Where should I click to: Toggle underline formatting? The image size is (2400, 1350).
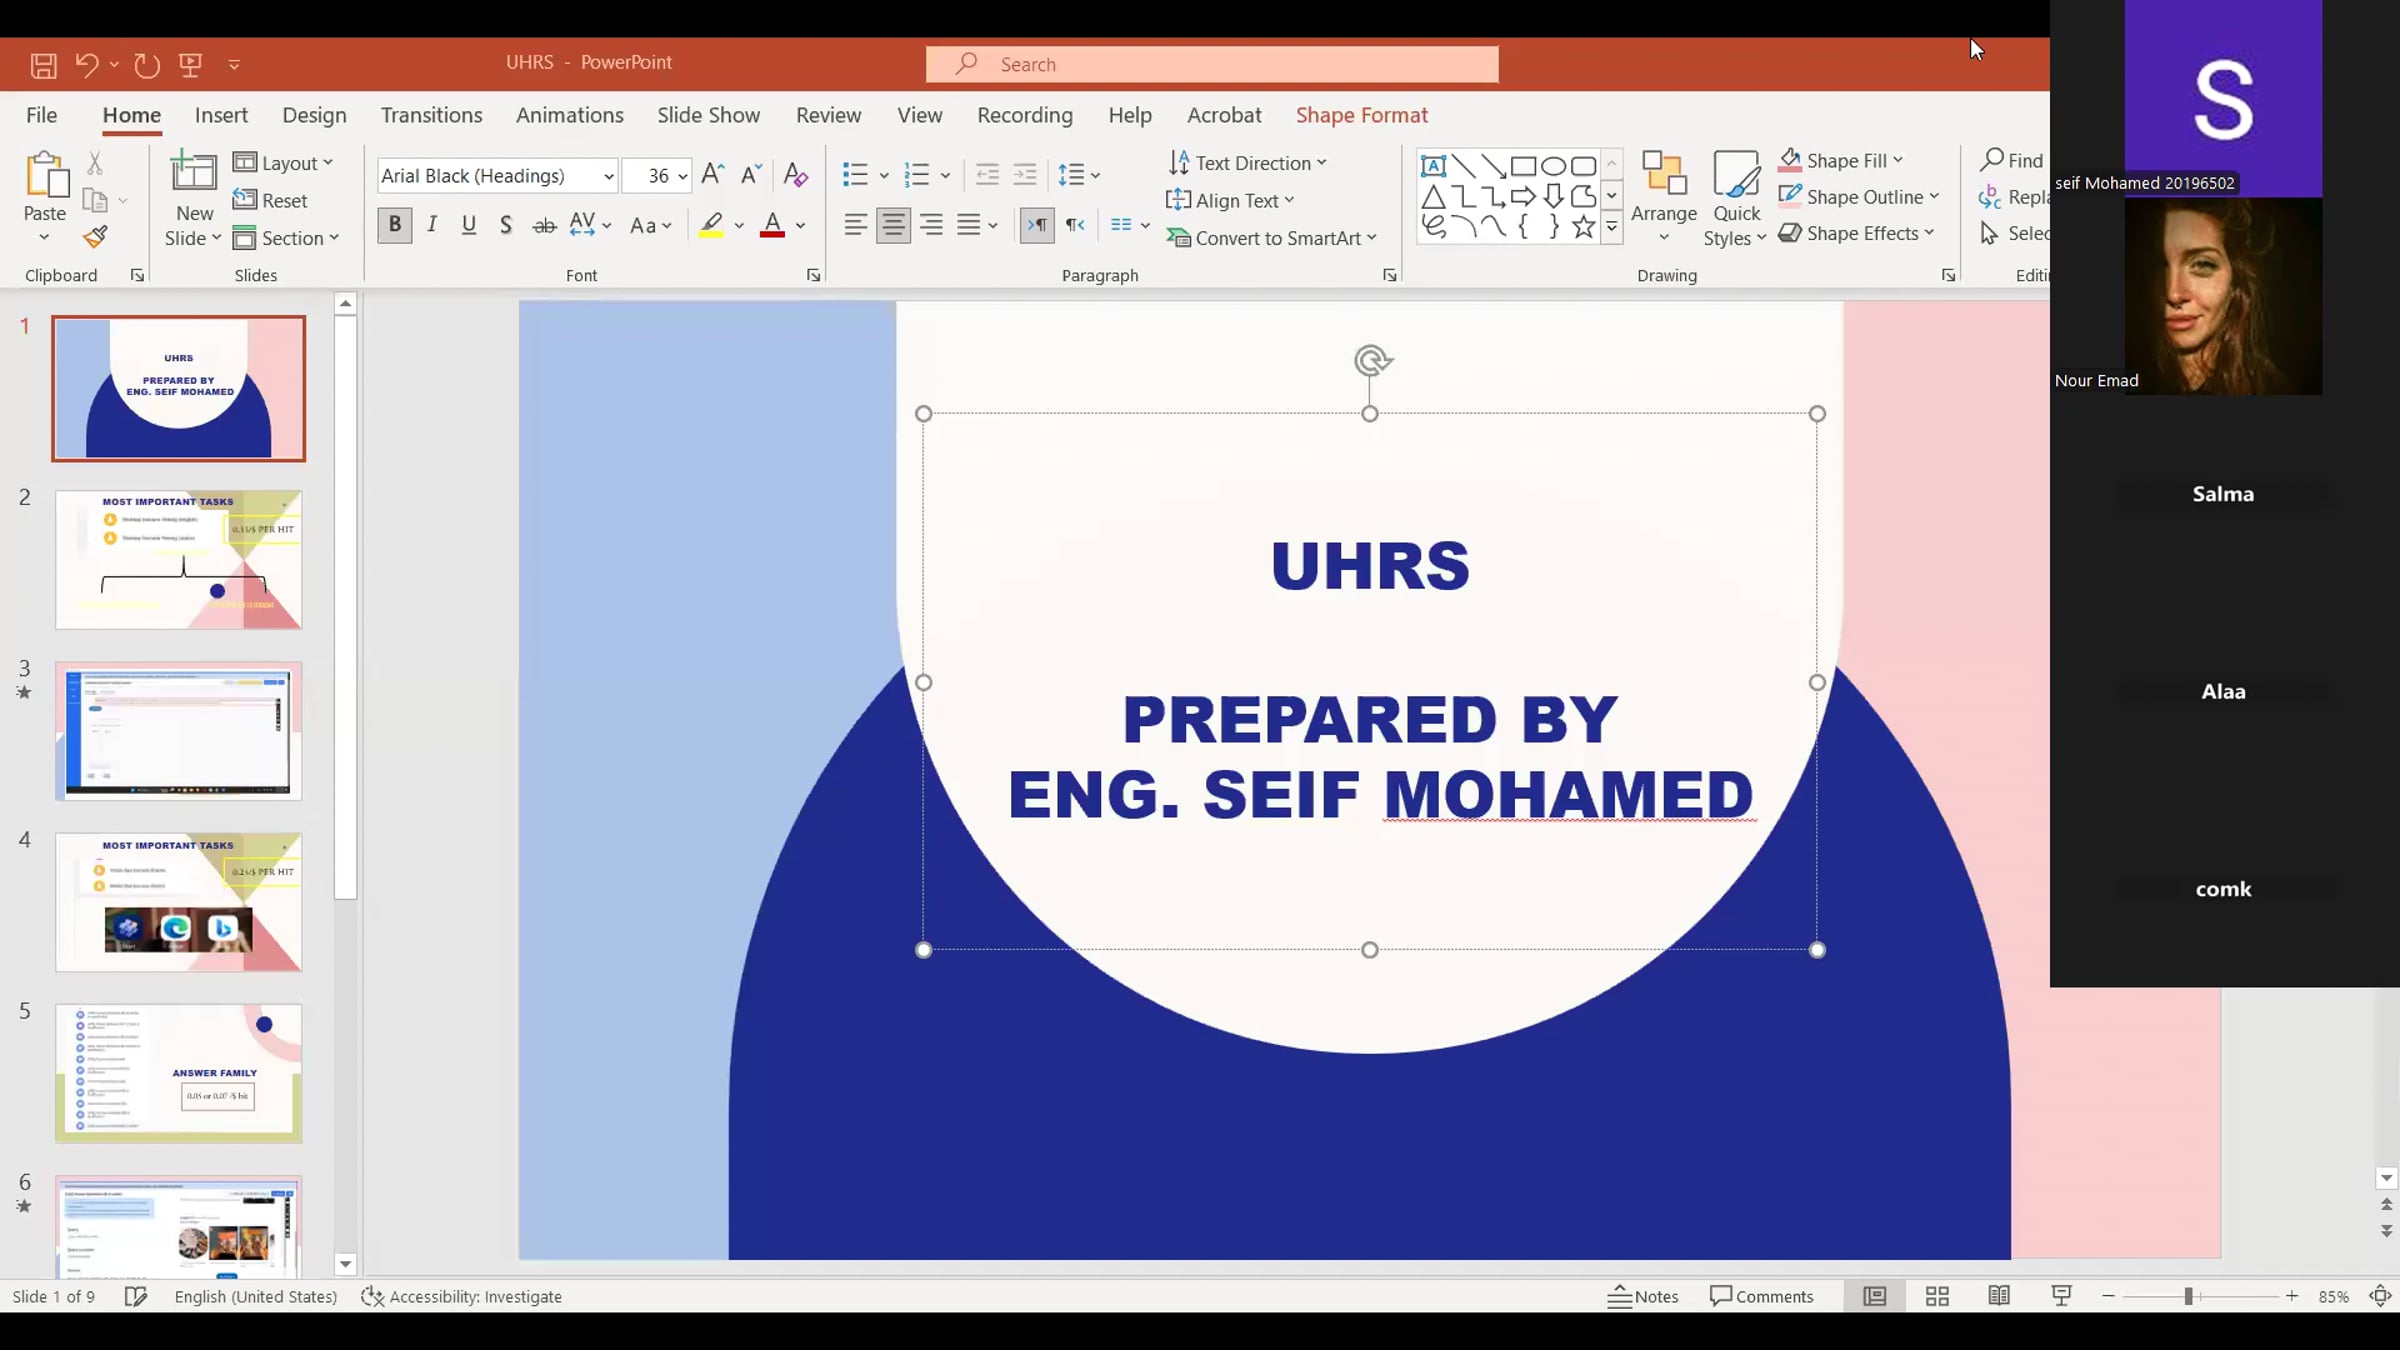pyautogui.click(x=468, y=225)
